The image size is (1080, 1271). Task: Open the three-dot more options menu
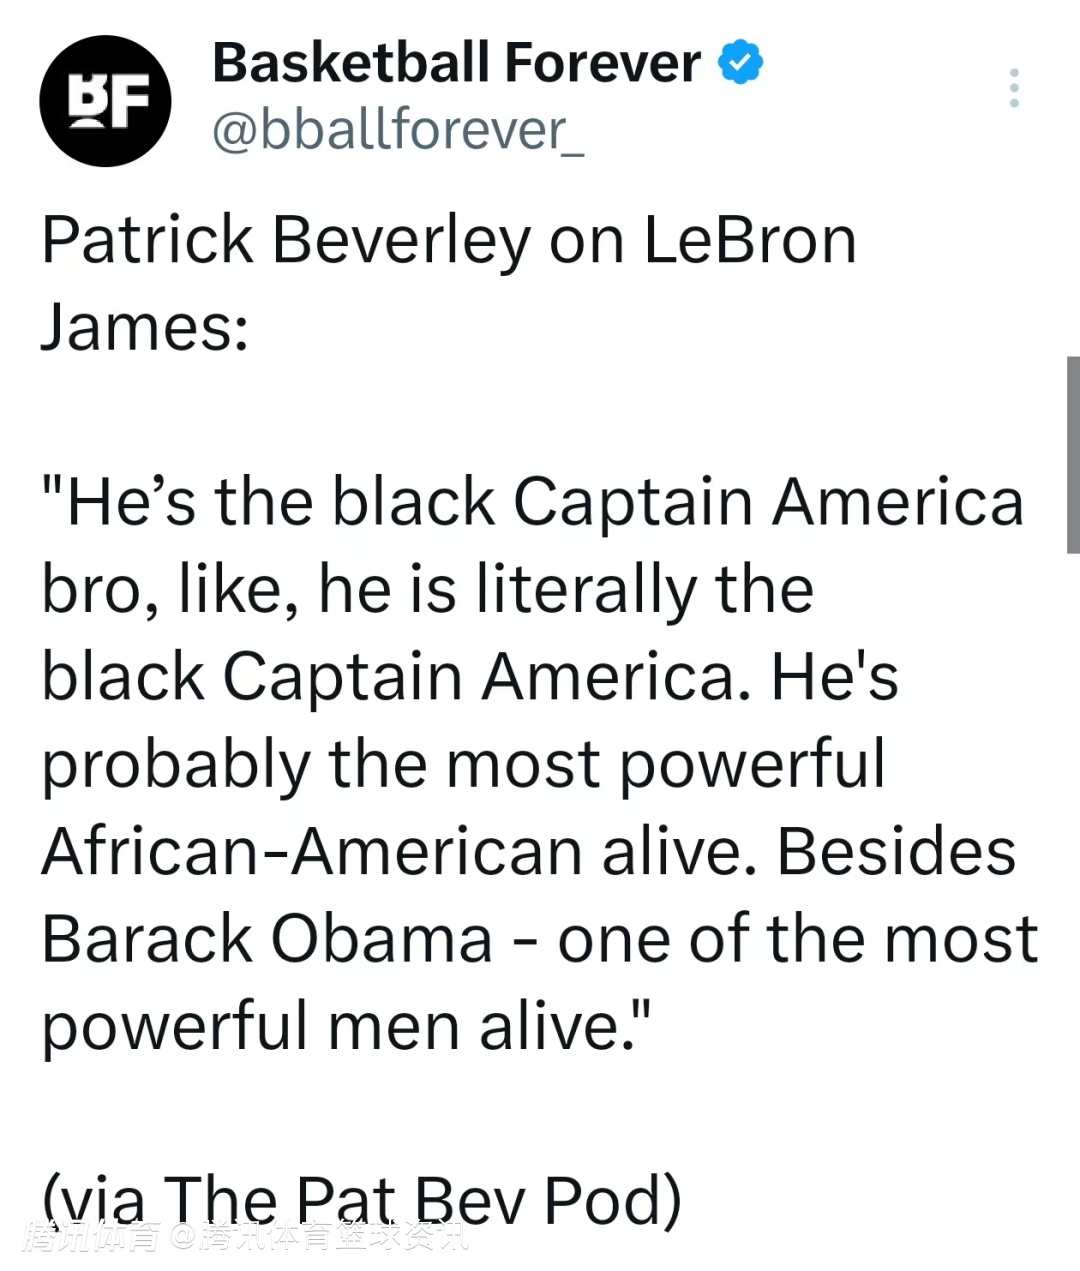pos(1014,88)
